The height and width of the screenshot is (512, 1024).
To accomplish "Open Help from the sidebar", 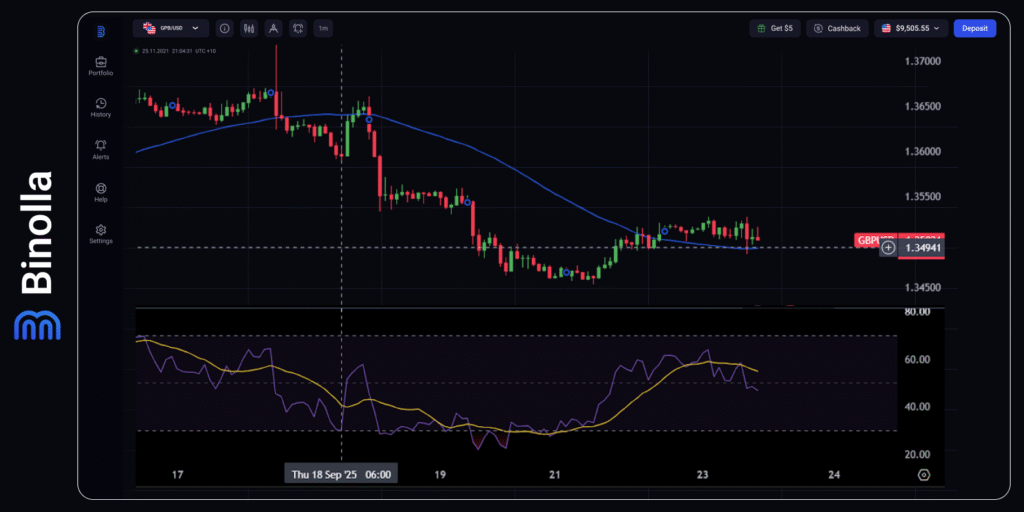I will 100,191.
